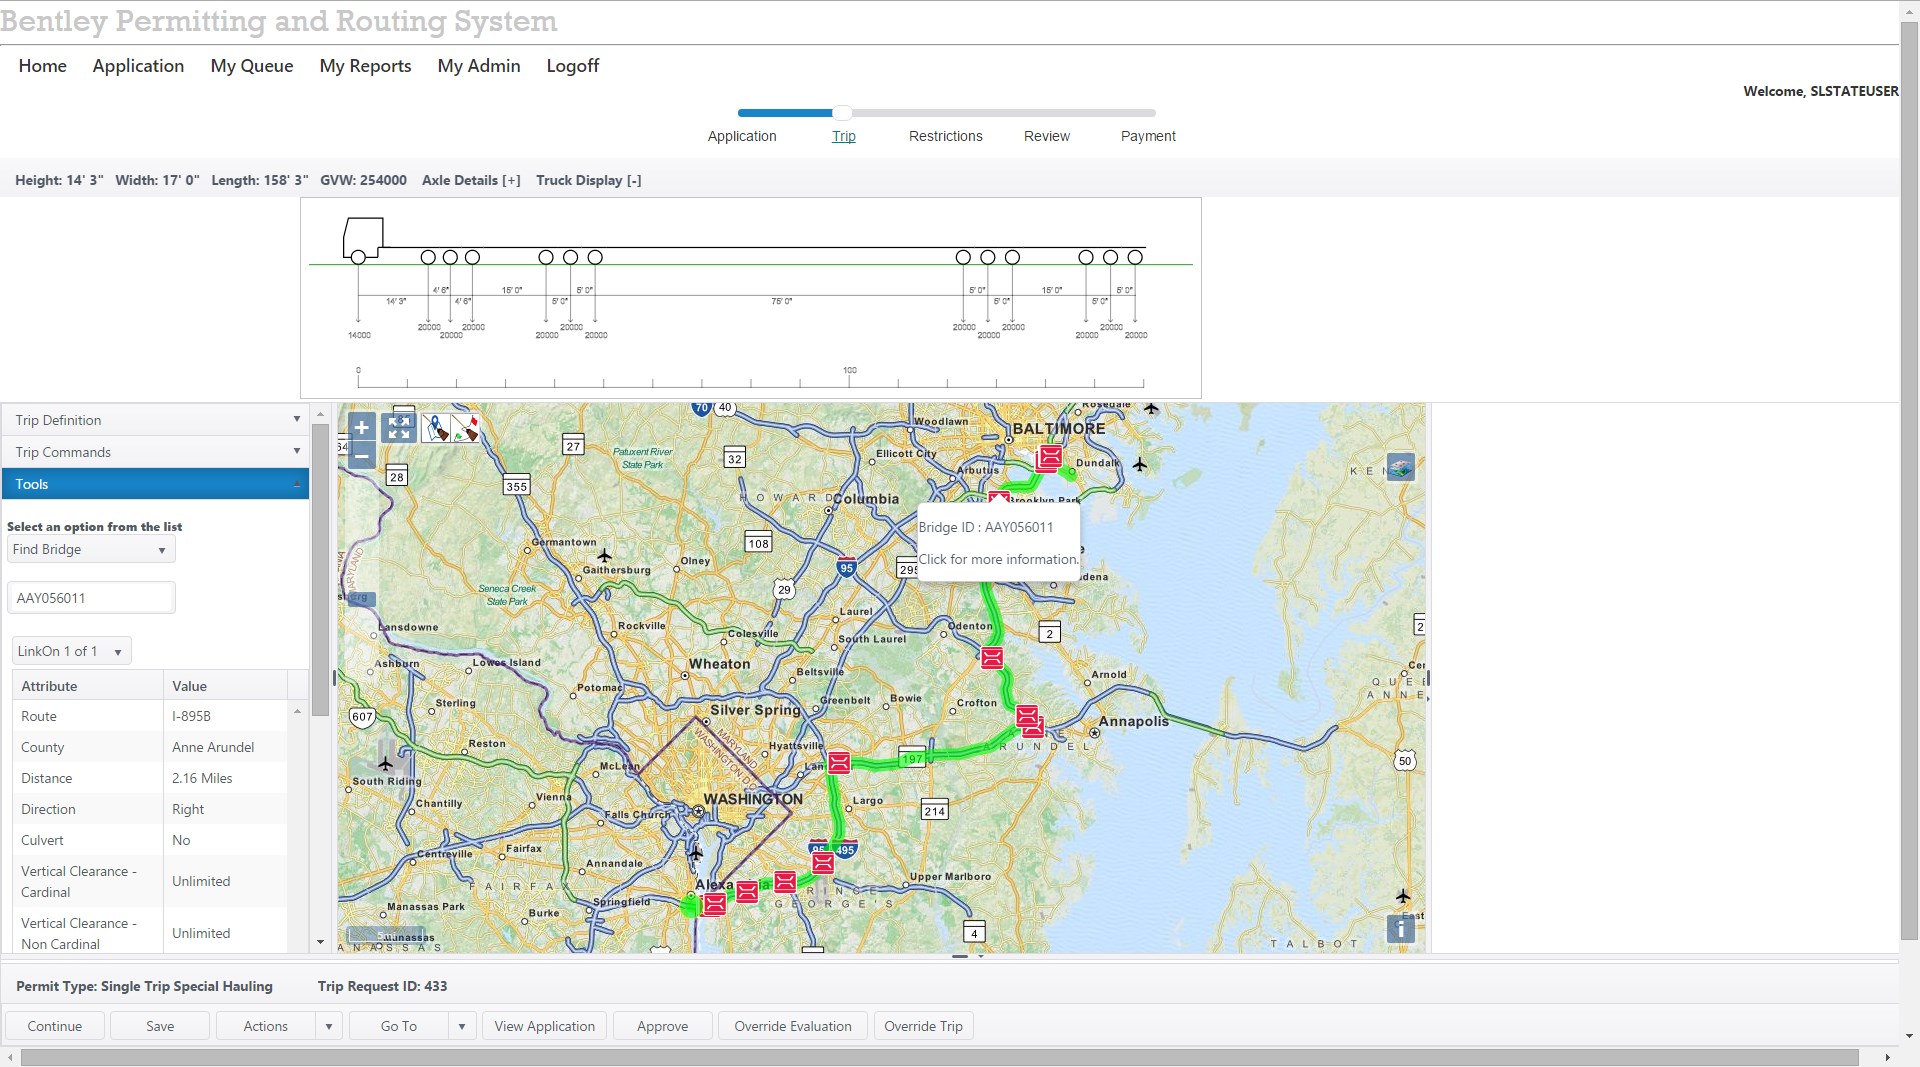1920x1067 pixels.
Task: Click the page horizontal scrollbar
Action: 940,1057
